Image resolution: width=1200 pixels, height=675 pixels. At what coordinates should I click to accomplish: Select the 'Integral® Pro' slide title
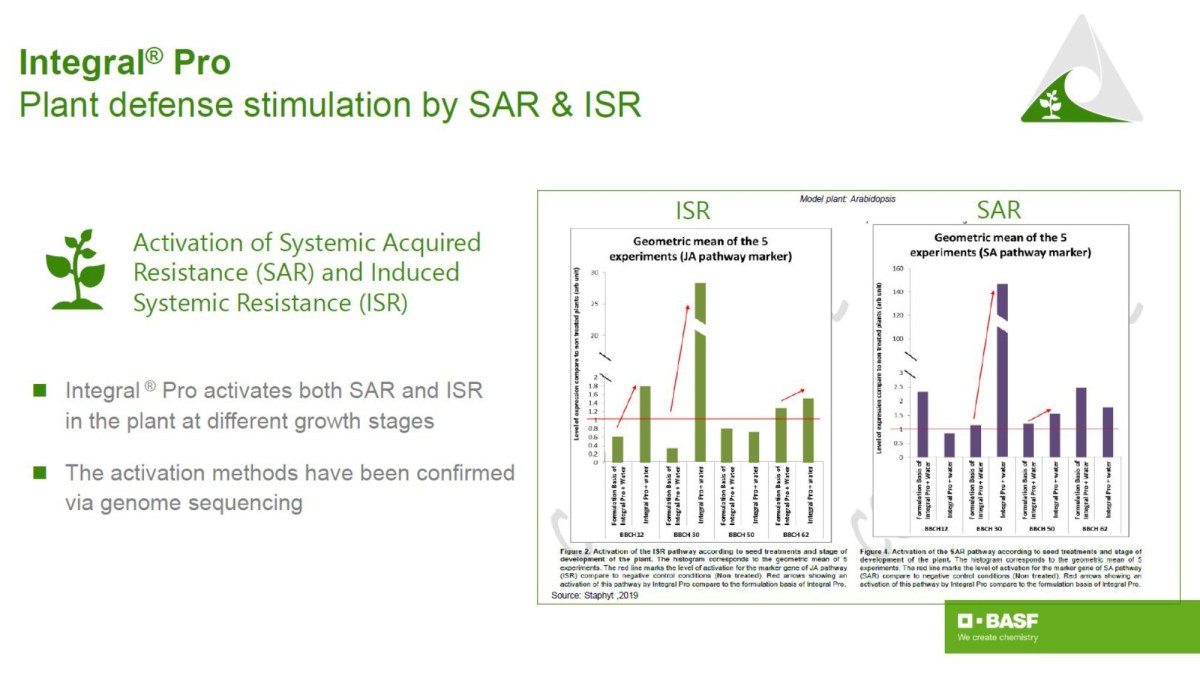click(125, 63)
